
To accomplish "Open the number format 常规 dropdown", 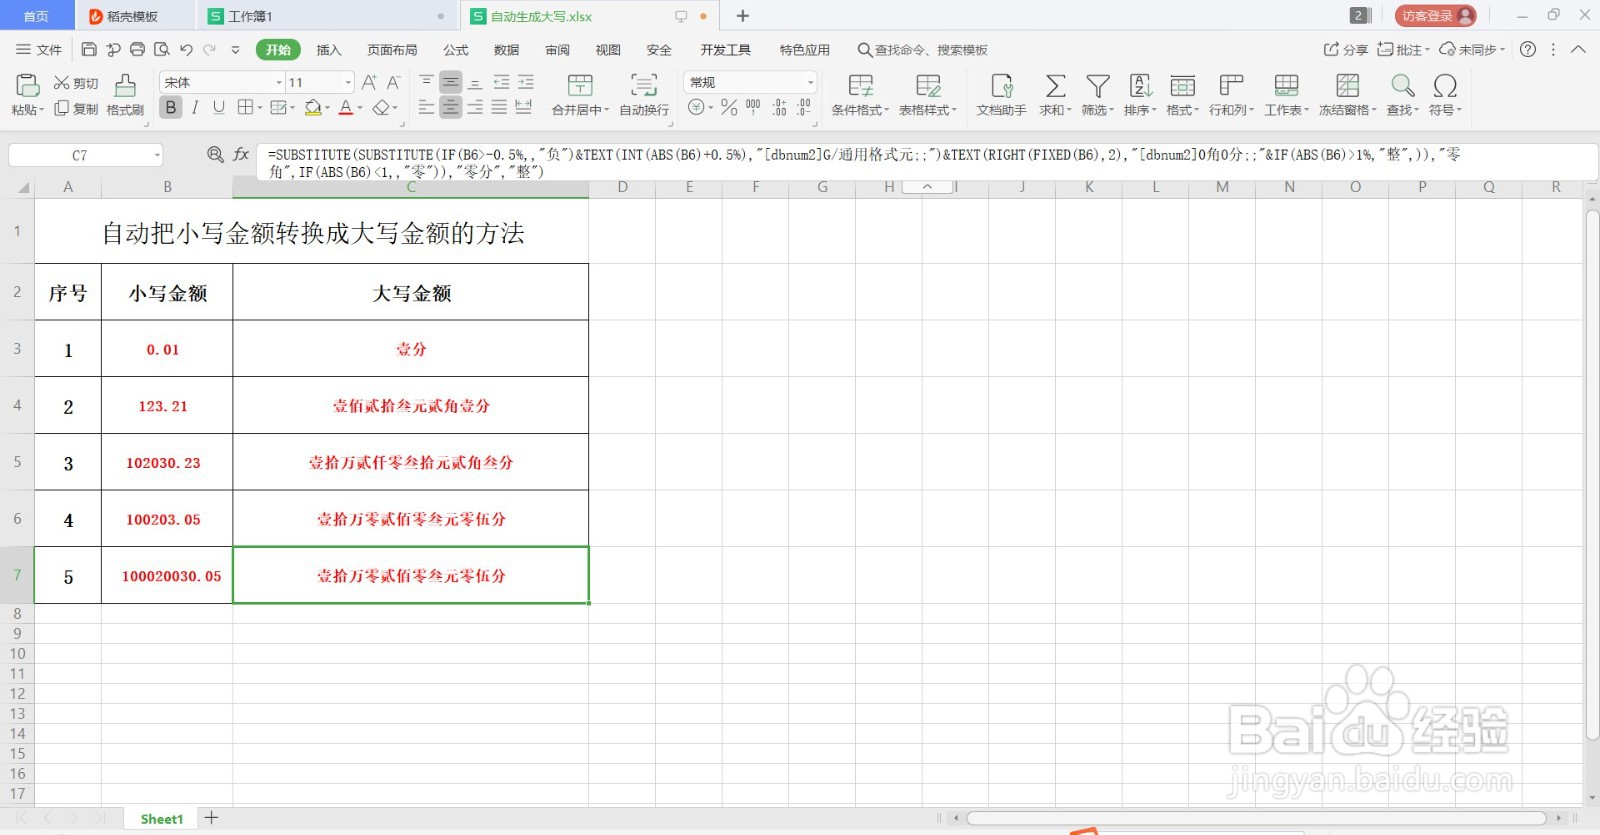I will pyautogui.click(x=810, y=83).
